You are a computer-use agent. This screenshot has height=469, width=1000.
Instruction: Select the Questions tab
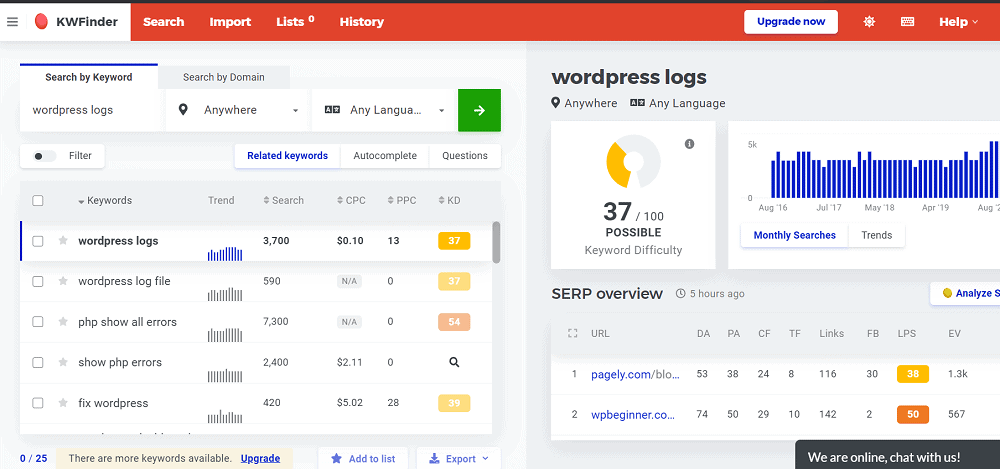(465, 156)
